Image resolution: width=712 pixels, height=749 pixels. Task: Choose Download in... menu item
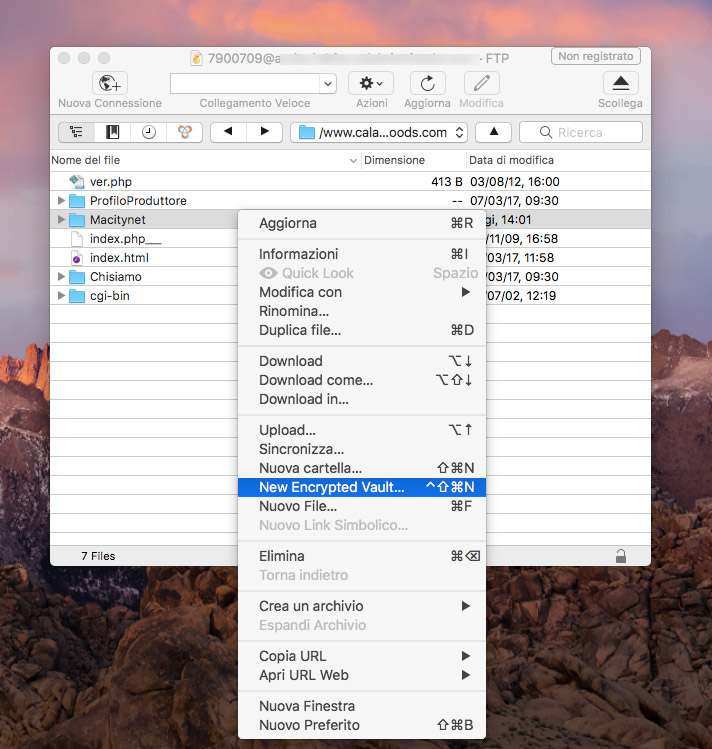click(362, 399)
